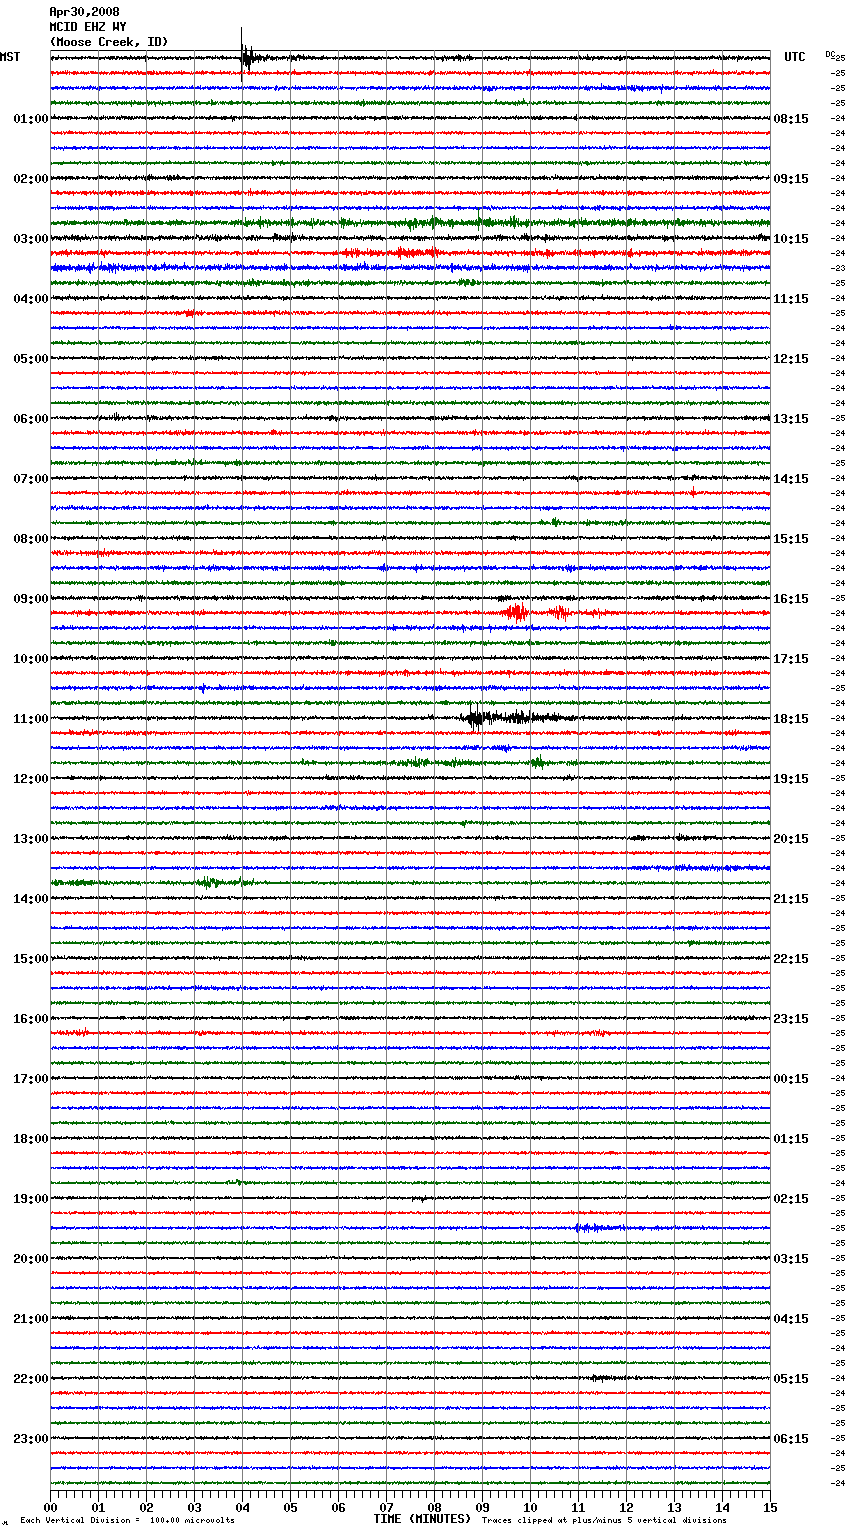Click the 18:00 MST time label
Image resolution: width=850 pixels, height=1534 pixels.
click(31, 1139)
